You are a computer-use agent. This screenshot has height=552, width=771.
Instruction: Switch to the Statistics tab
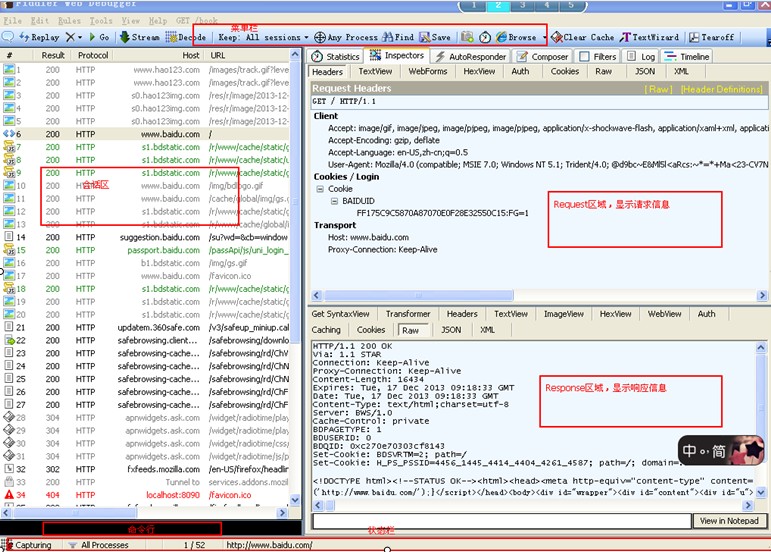coord(335,57)
